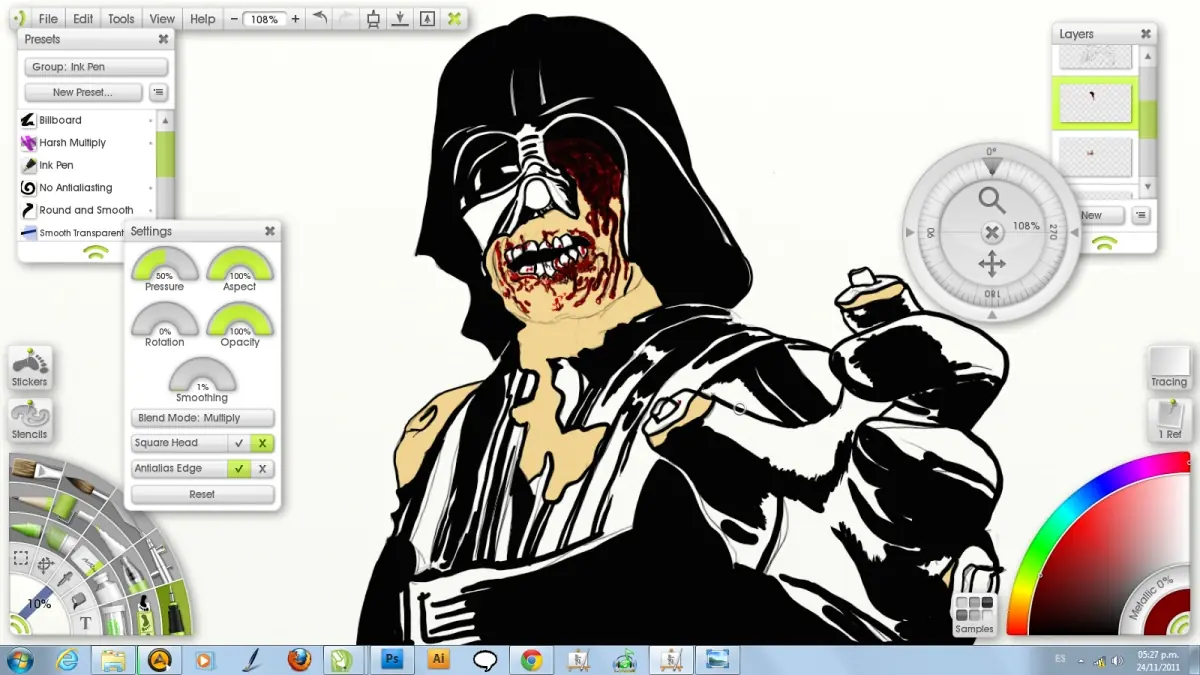Select the Transform tool
The image size is (1200, 675).
point(46,565)
